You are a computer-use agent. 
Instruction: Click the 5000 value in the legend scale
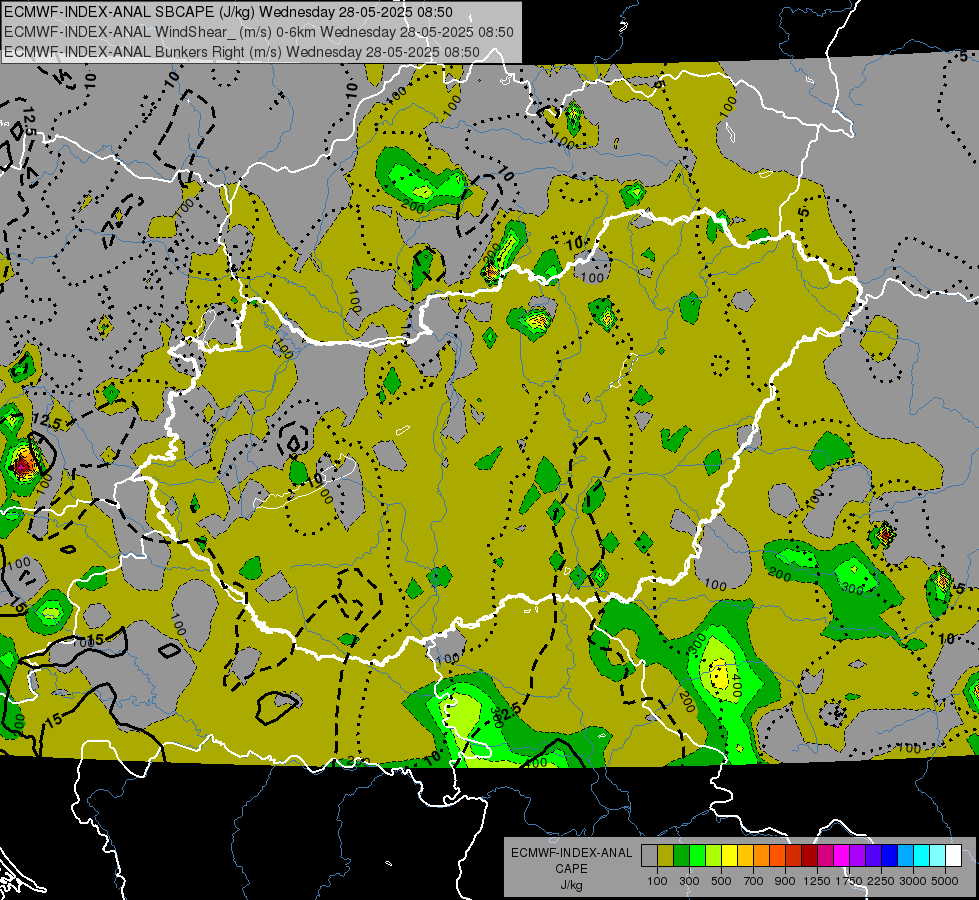(945, 881)
